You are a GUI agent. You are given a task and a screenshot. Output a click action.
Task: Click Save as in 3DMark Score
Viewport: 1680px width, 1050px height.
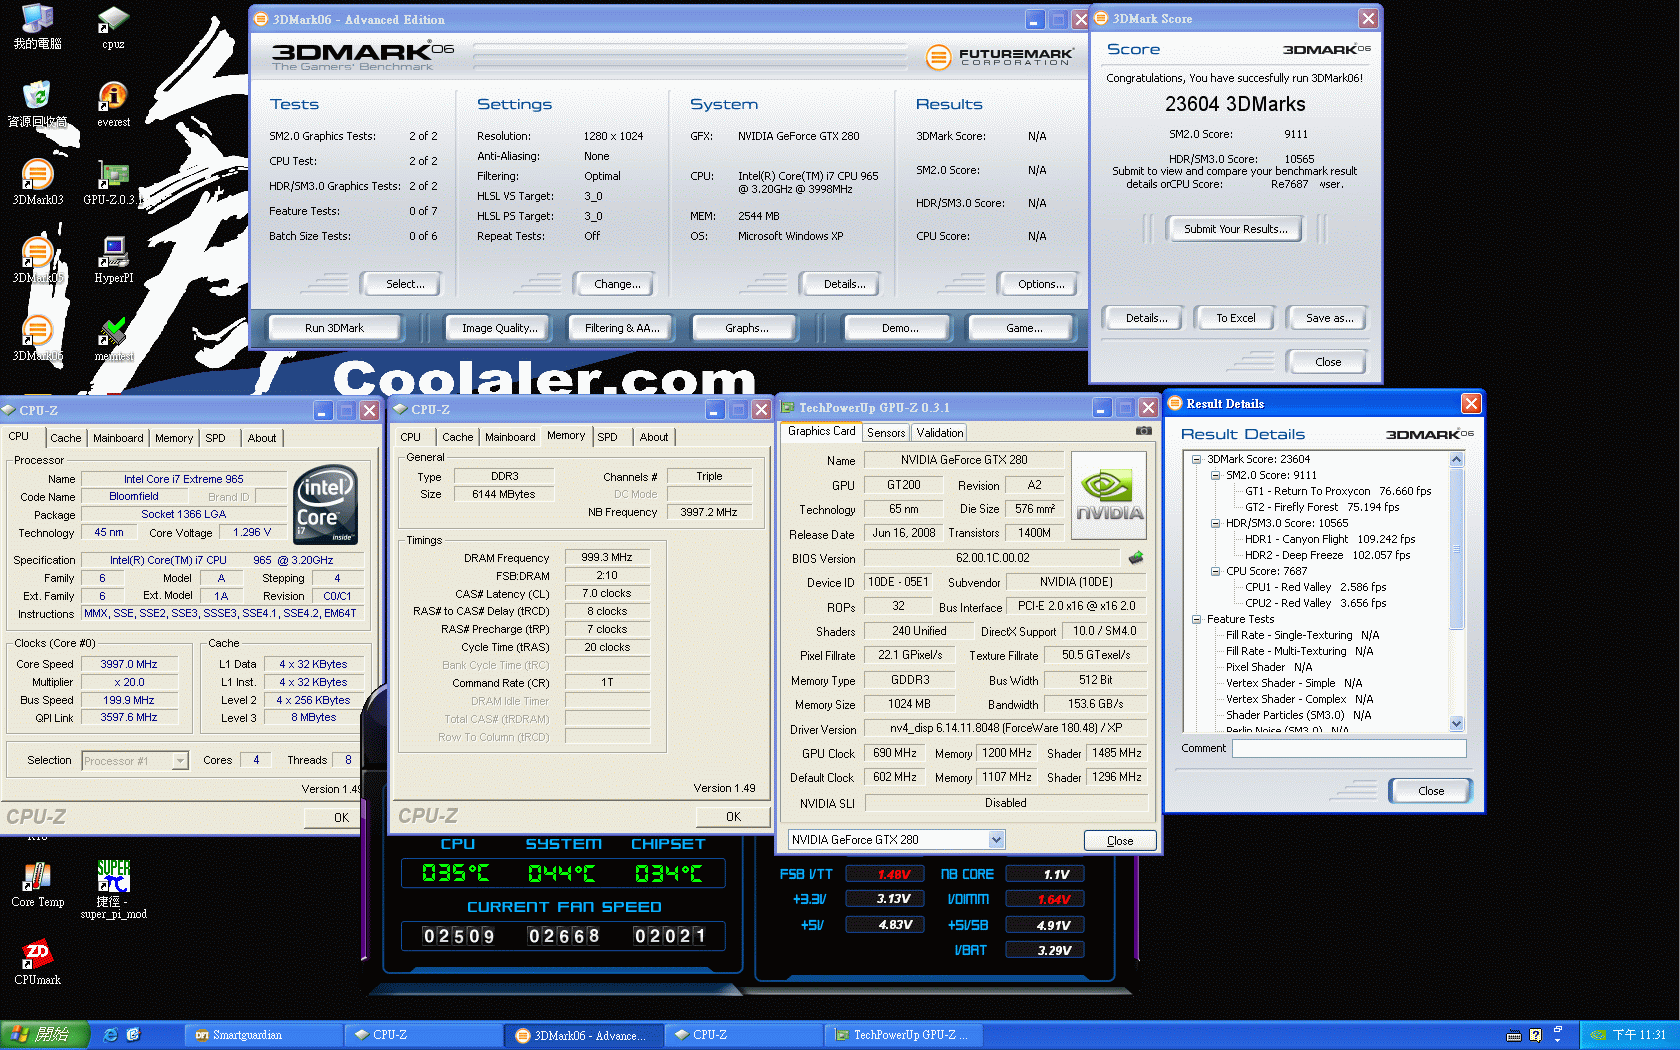[1329, 318]
